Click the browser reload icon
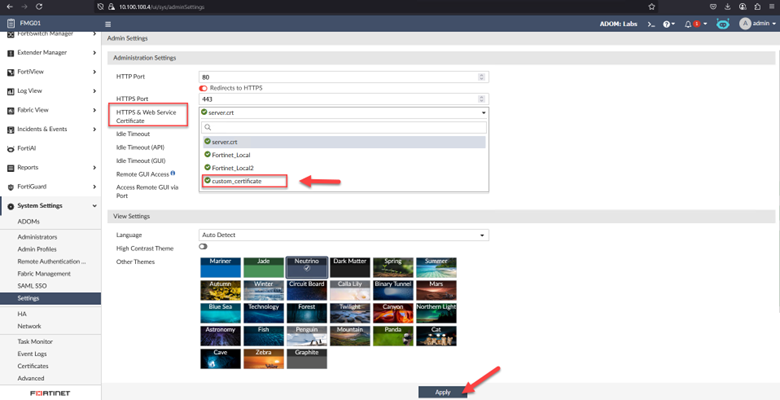Viewport: 780px width, 400px height. coord(39,7)
